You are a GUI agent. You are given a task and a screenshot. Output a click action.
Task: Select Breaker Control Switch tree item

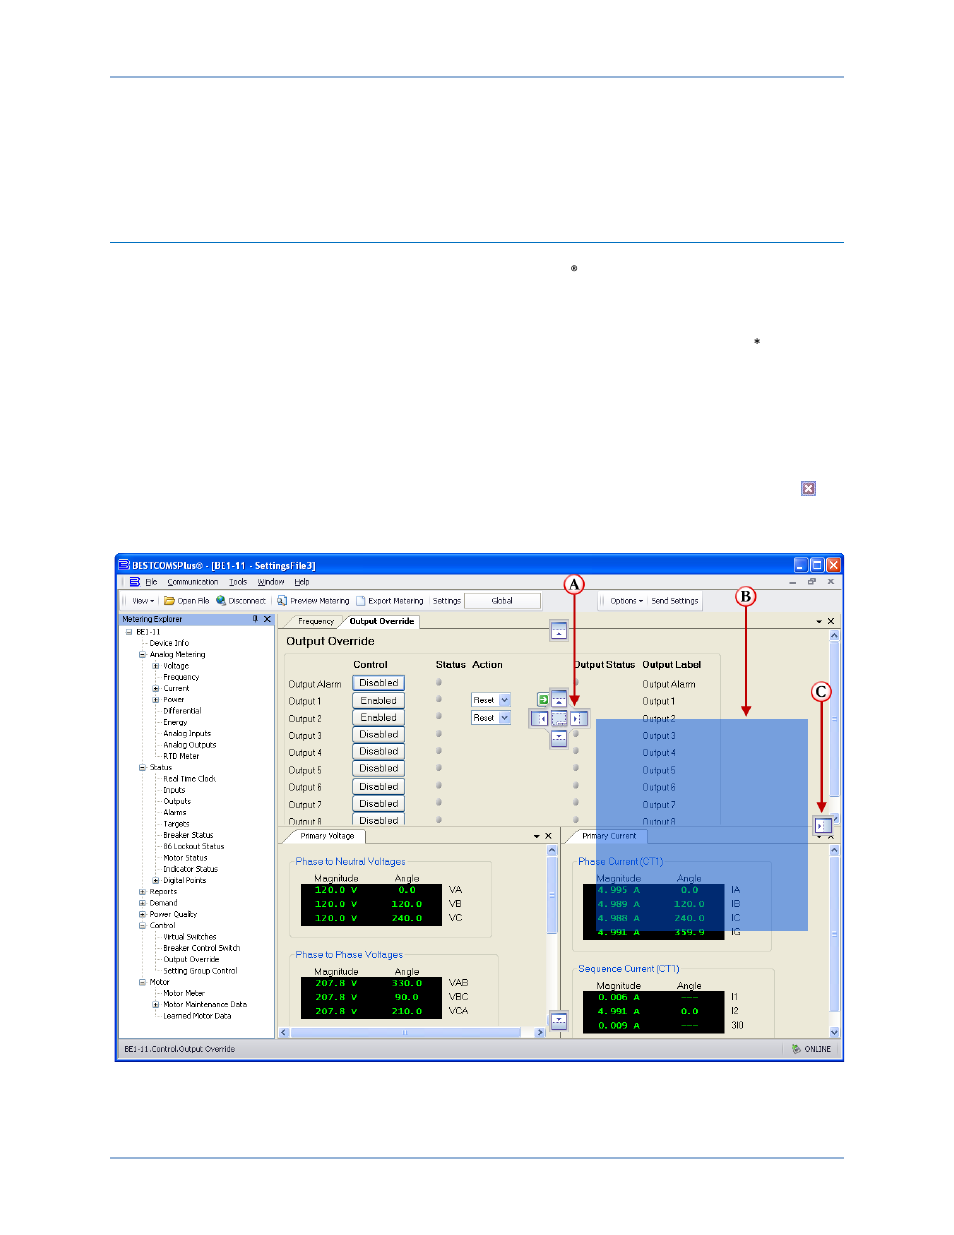click(x=202, y=948)
